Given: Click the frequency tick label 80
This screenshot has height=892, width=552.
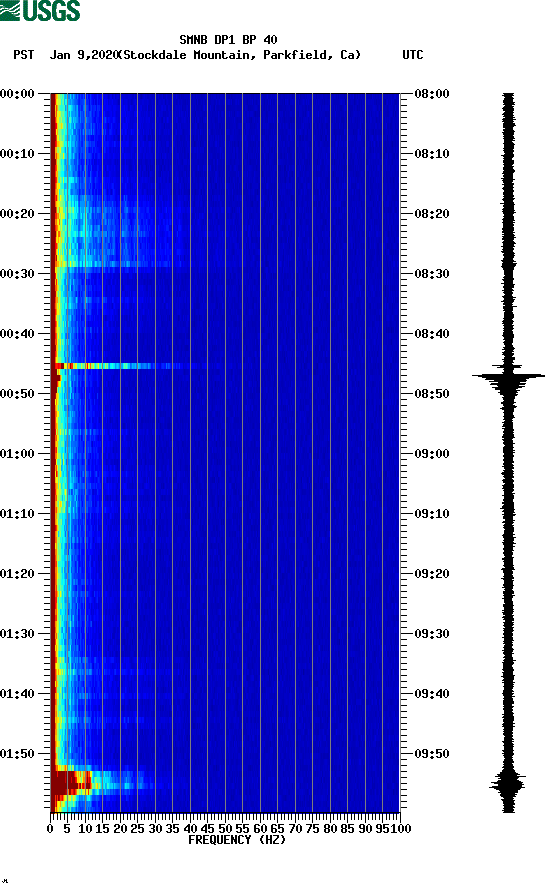Looking at the screenshot, I should [330, 829].
